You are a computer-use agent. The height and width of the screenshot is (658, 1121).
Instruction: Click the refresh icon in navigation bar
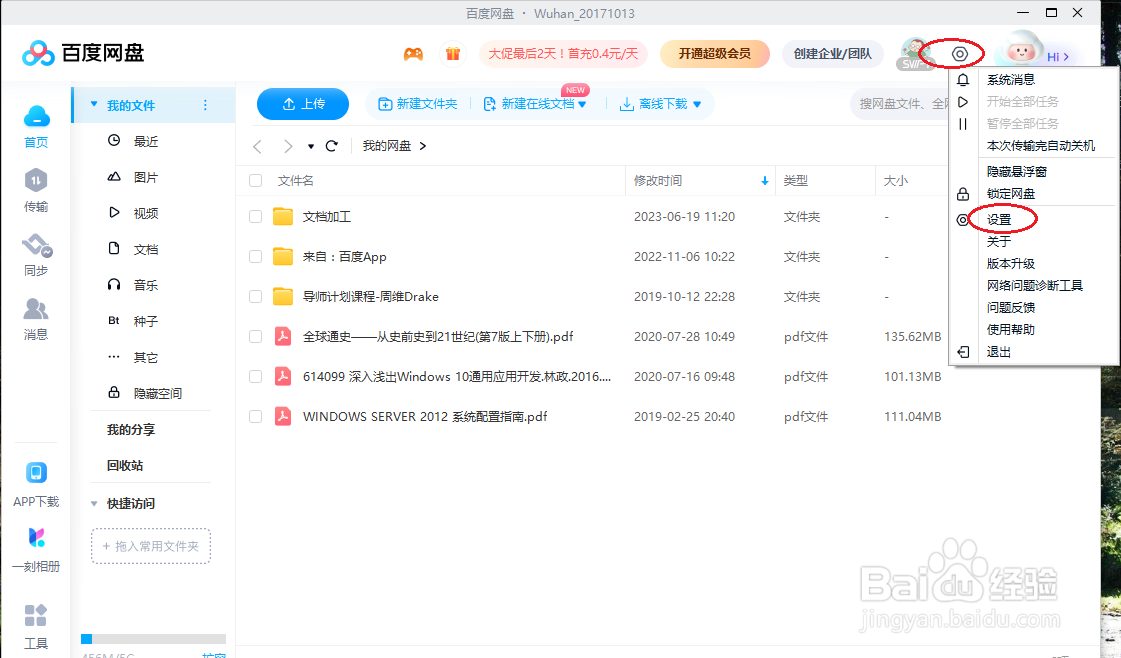click(x=331, y=146)
